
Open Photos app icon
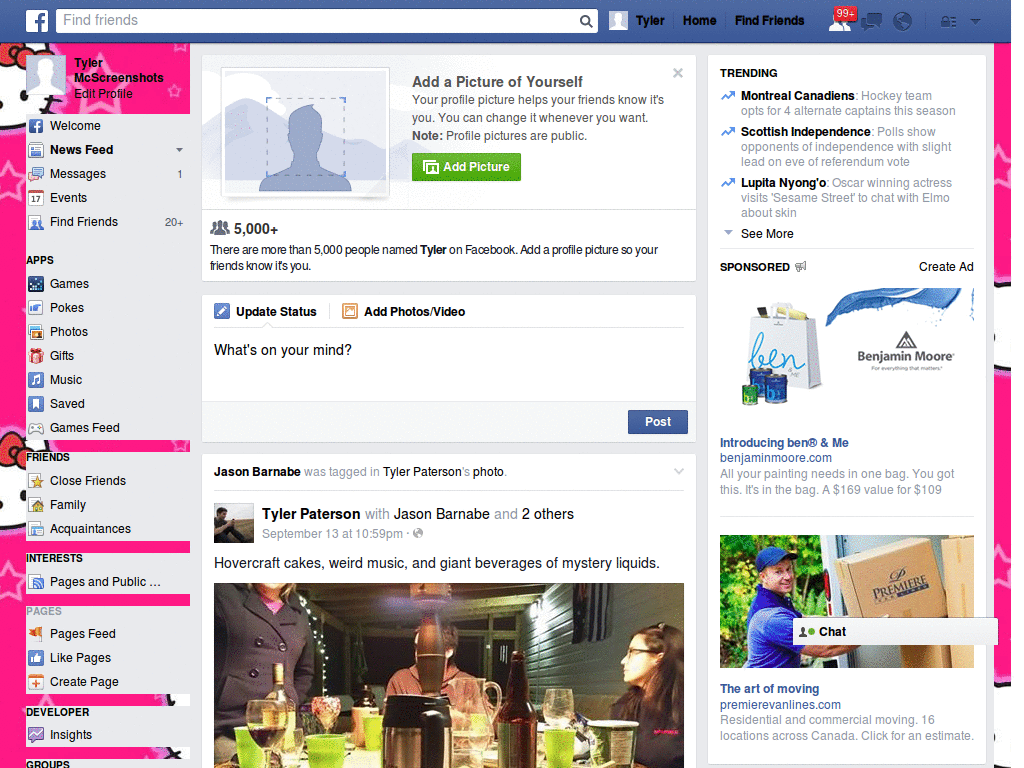tap(36, 332)
